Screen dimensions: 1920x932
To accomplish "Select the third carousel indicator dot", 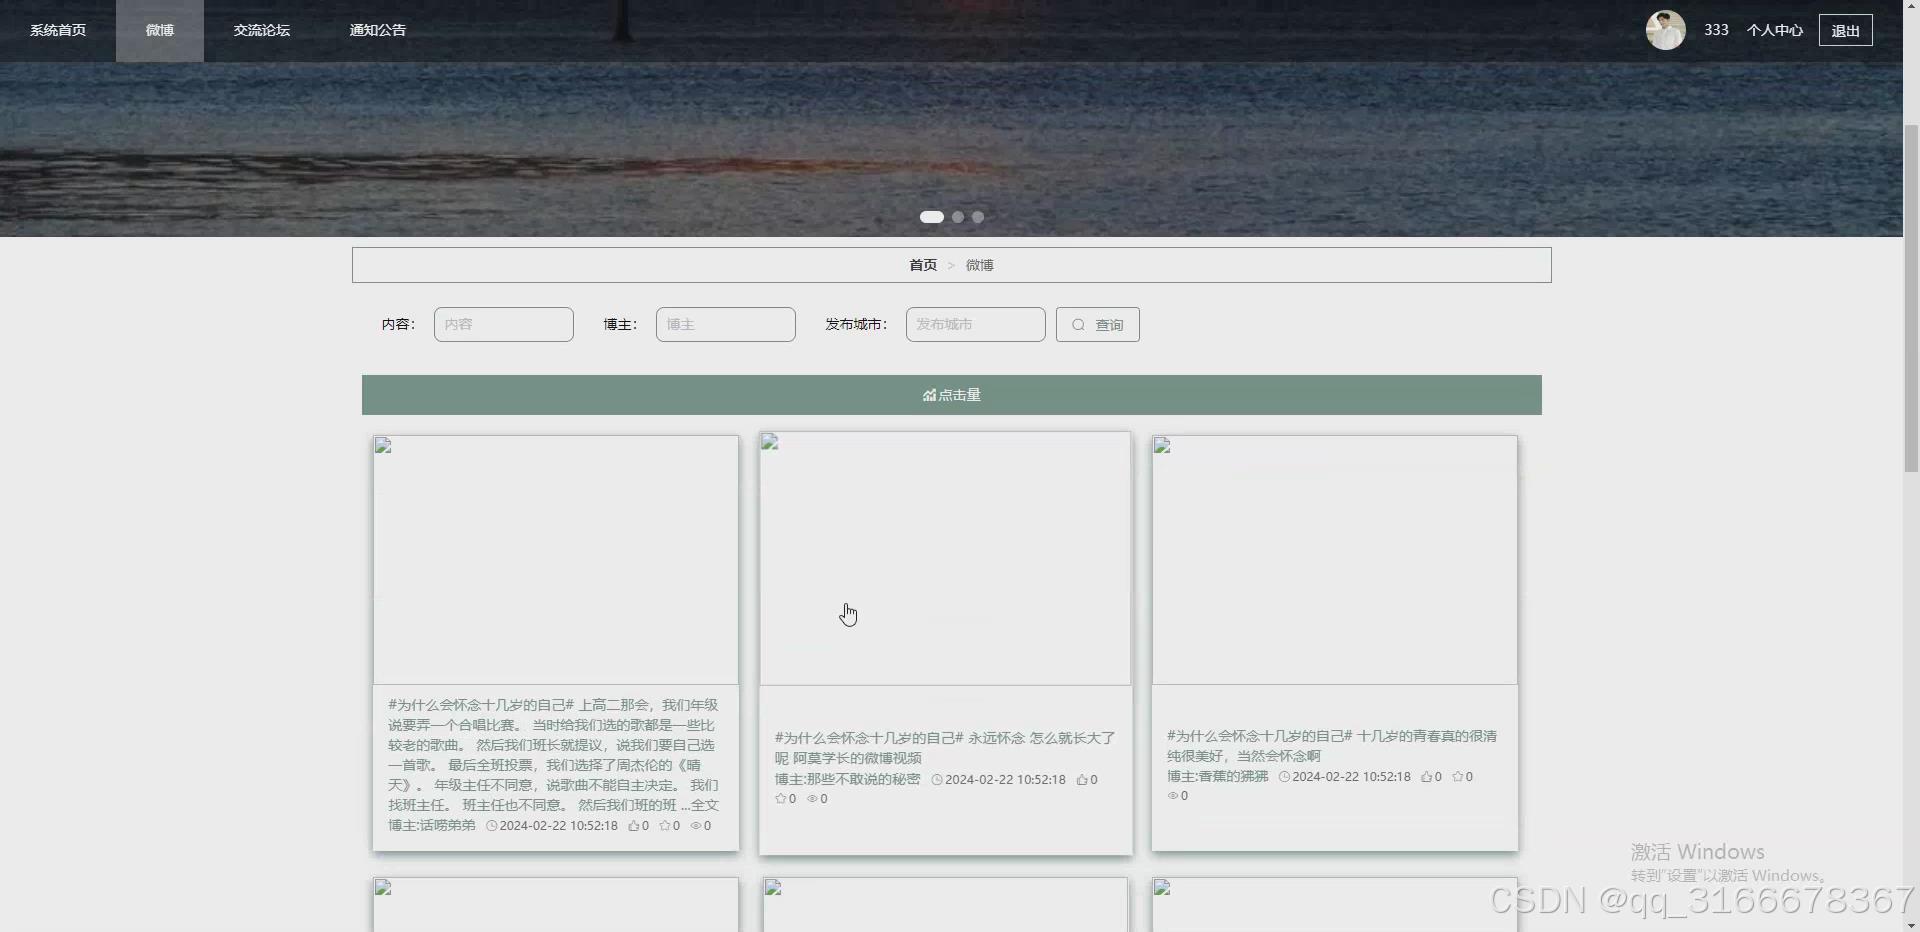I will click(978, 217).
